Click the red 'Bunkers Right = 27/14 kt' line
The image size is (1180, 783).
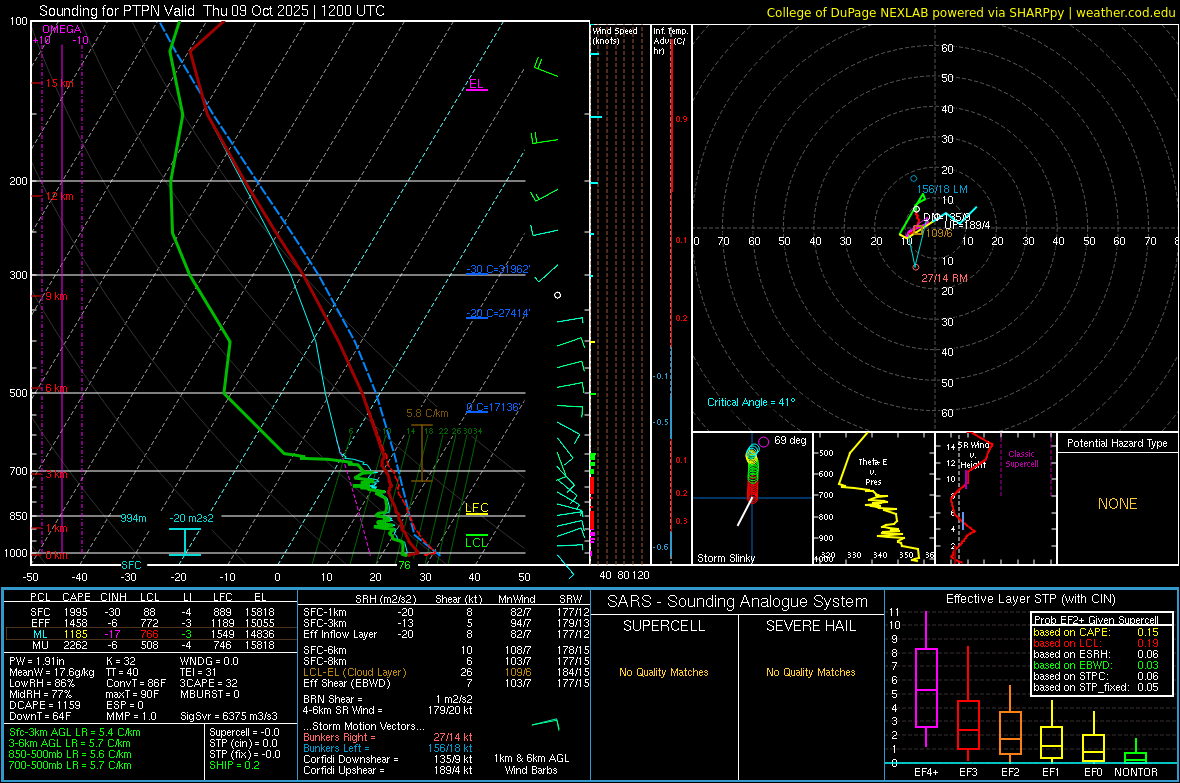(x=388, y=737)
